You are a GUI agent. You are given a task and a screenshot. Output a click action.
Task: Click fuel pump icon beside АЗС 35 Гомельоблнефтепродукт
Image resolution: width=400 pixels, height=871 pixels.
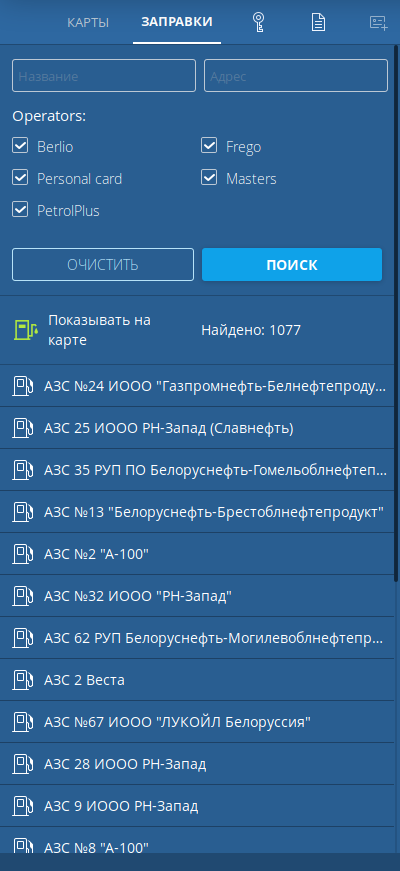(x=23, y=470)
